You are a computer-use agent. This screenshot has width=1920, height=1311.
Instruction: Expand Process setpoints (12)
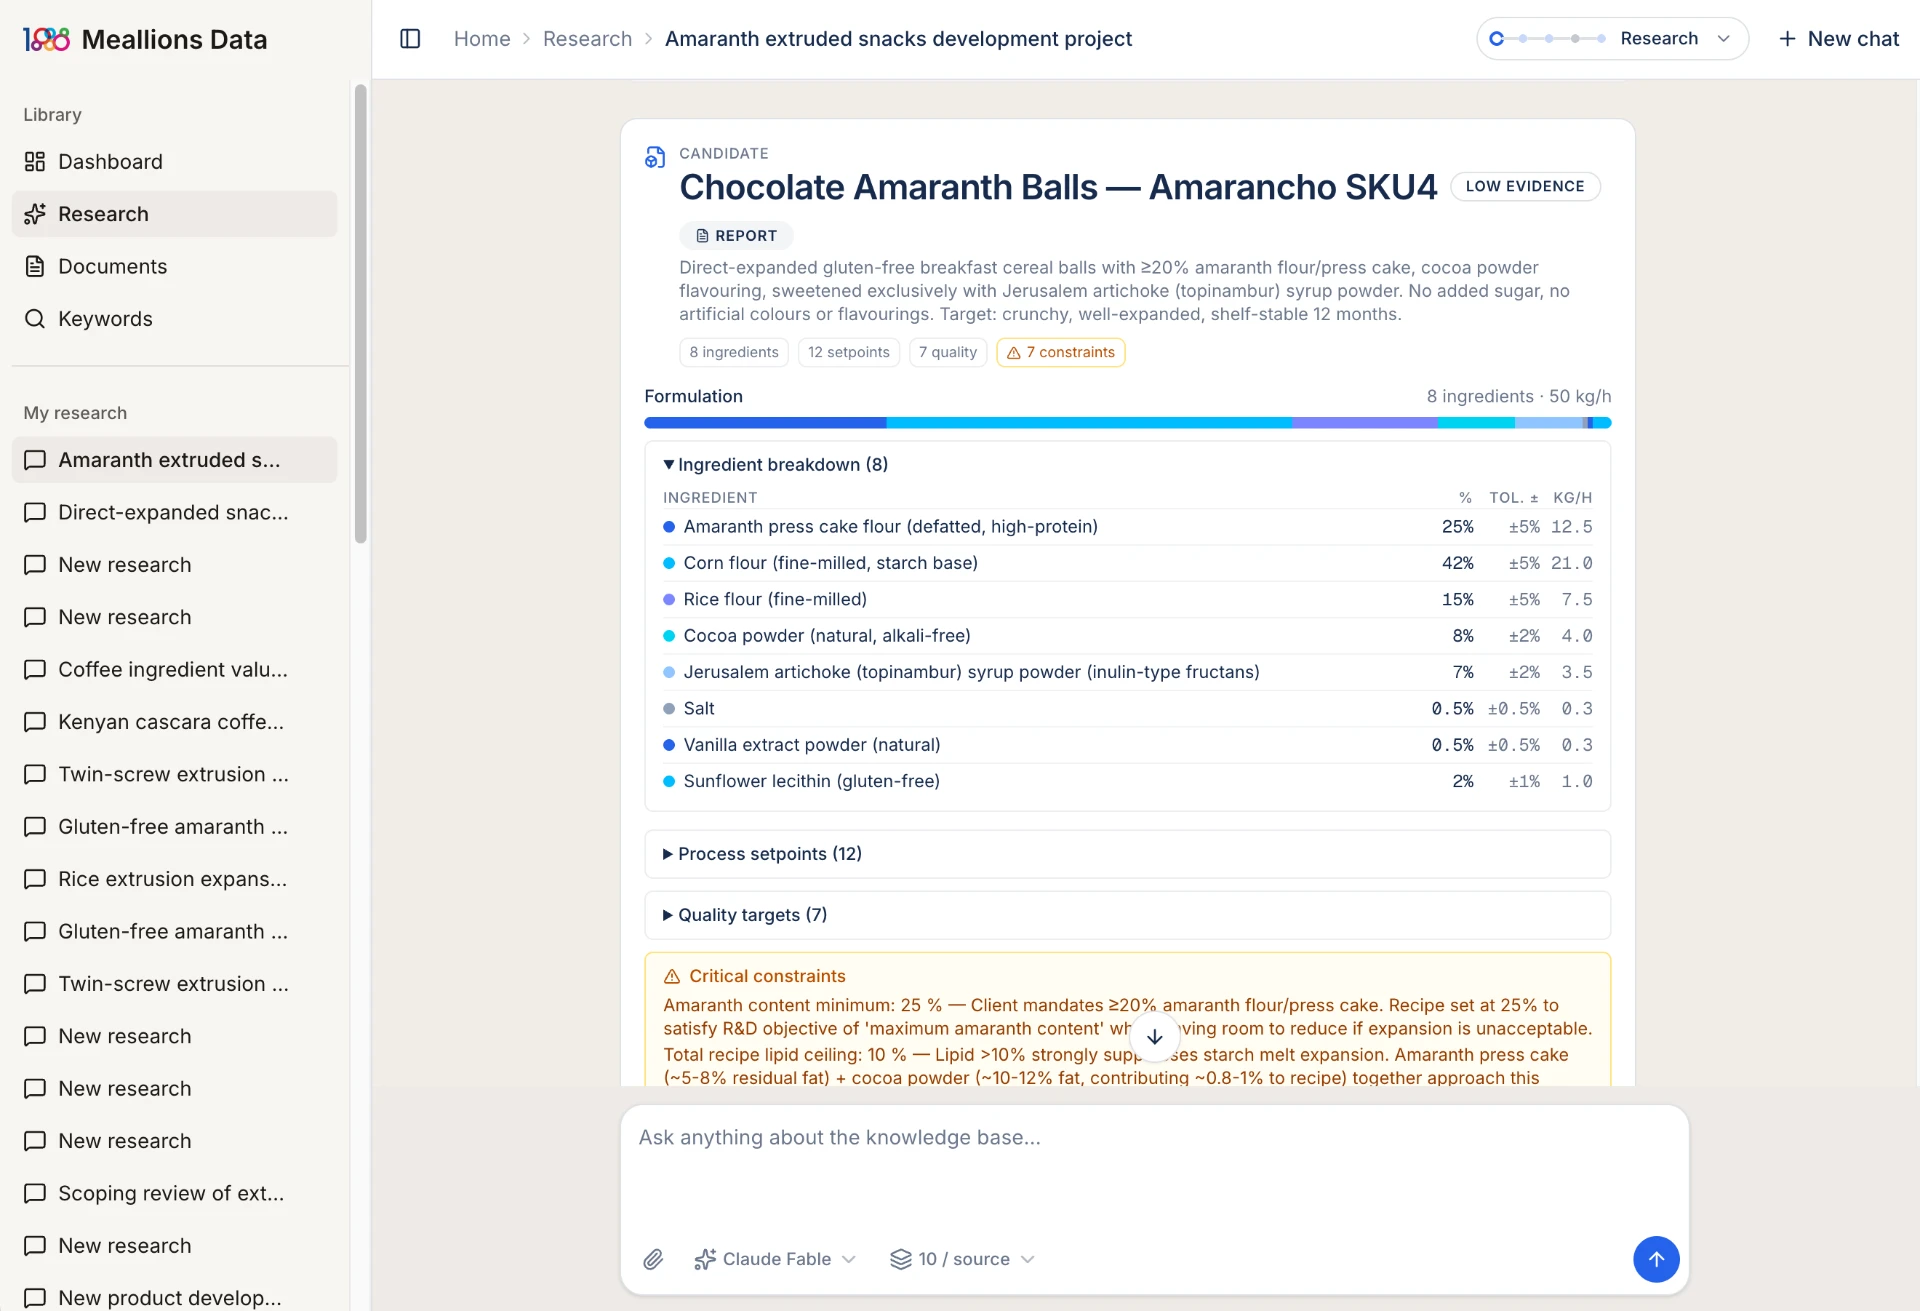1127,854
